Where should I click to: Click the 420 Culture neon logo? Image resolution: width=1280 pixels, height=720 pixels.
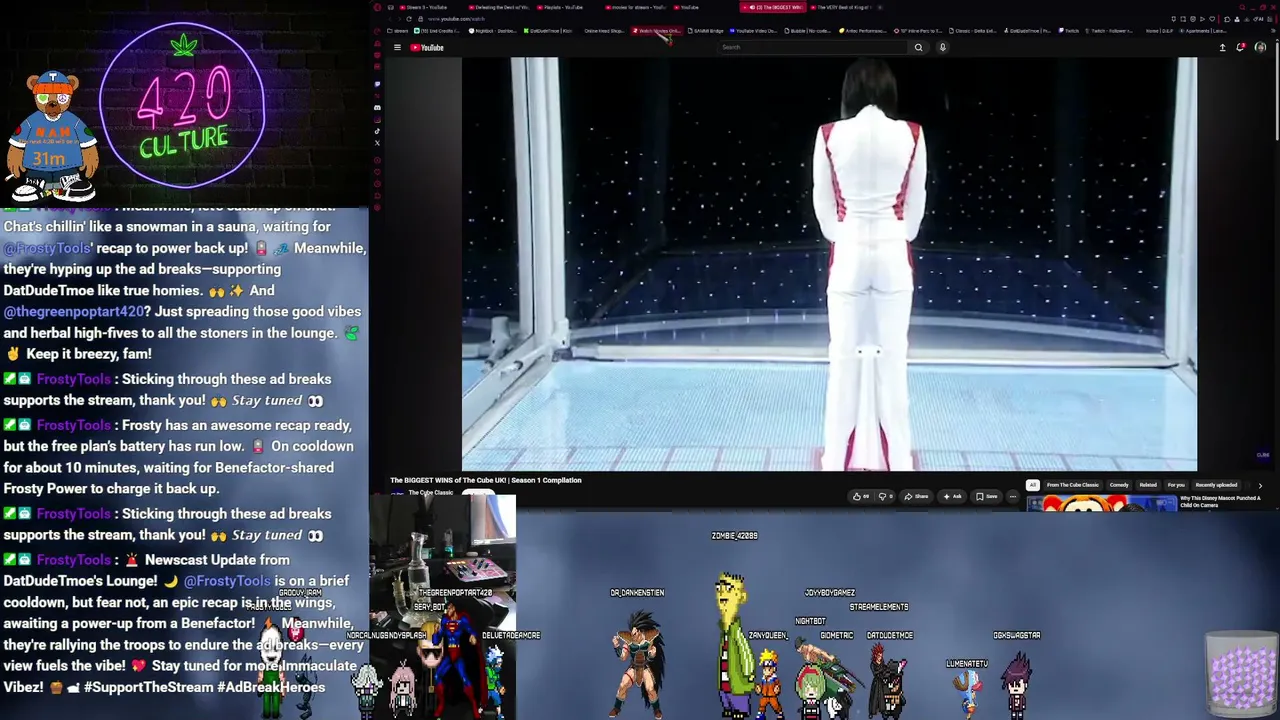pyautogui.click(x=182, y=105)
